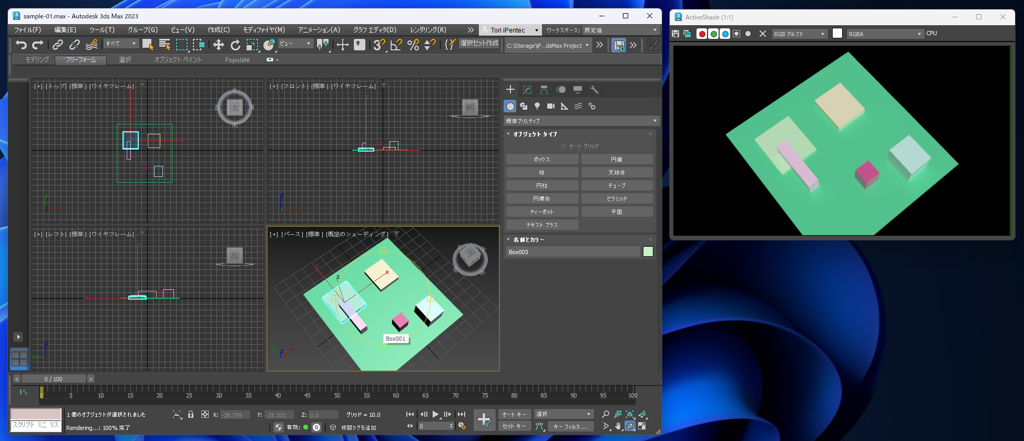Click the ピラミッド primitive button

coord(617,199)
